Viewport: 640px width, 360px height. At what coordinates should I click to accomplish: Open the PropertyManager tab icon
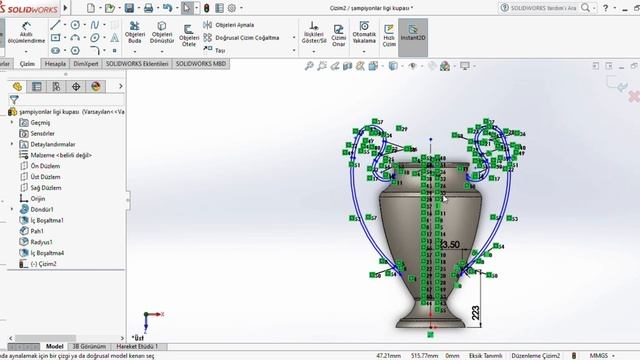coord(37,87)
